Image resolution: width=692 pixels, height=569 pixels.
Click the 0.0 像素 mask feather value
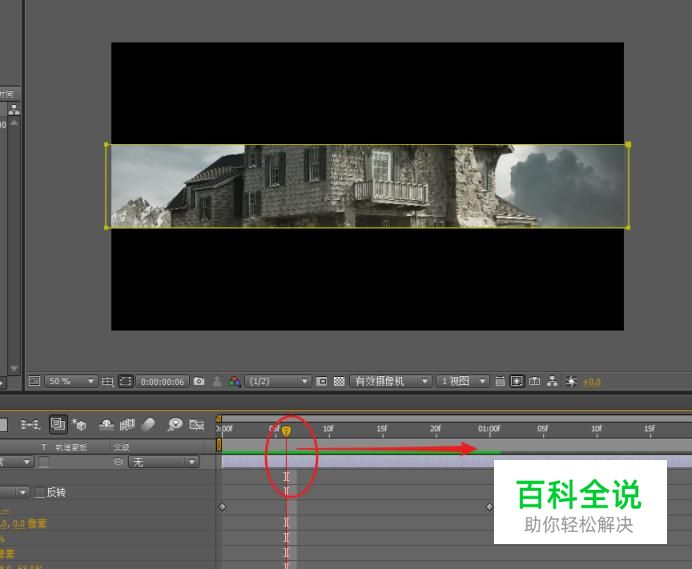tap(29, 524)
